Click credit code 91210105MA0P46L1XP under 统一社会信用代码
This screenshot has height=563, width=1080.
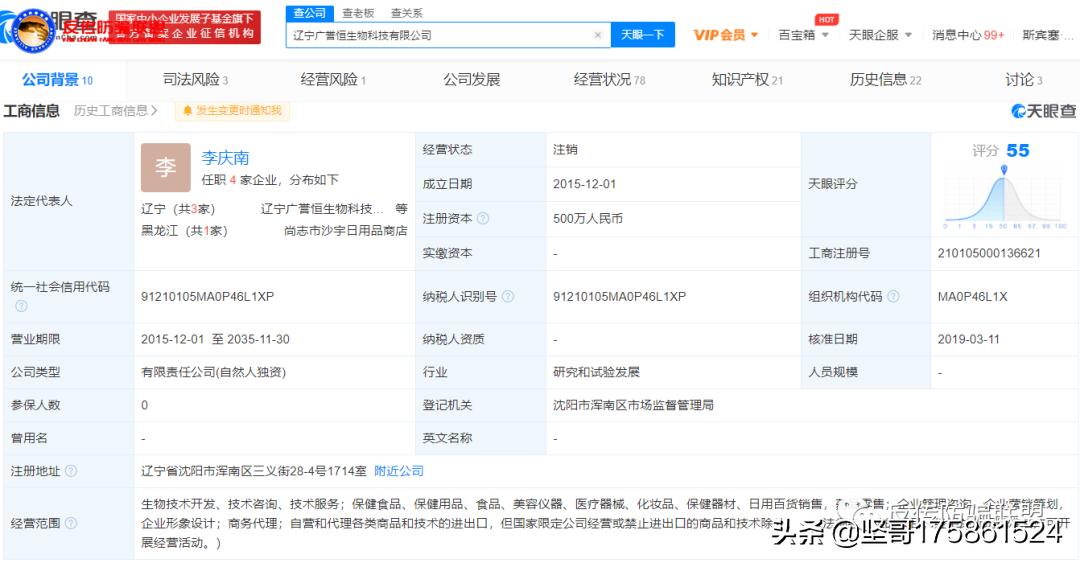(207, 296)
